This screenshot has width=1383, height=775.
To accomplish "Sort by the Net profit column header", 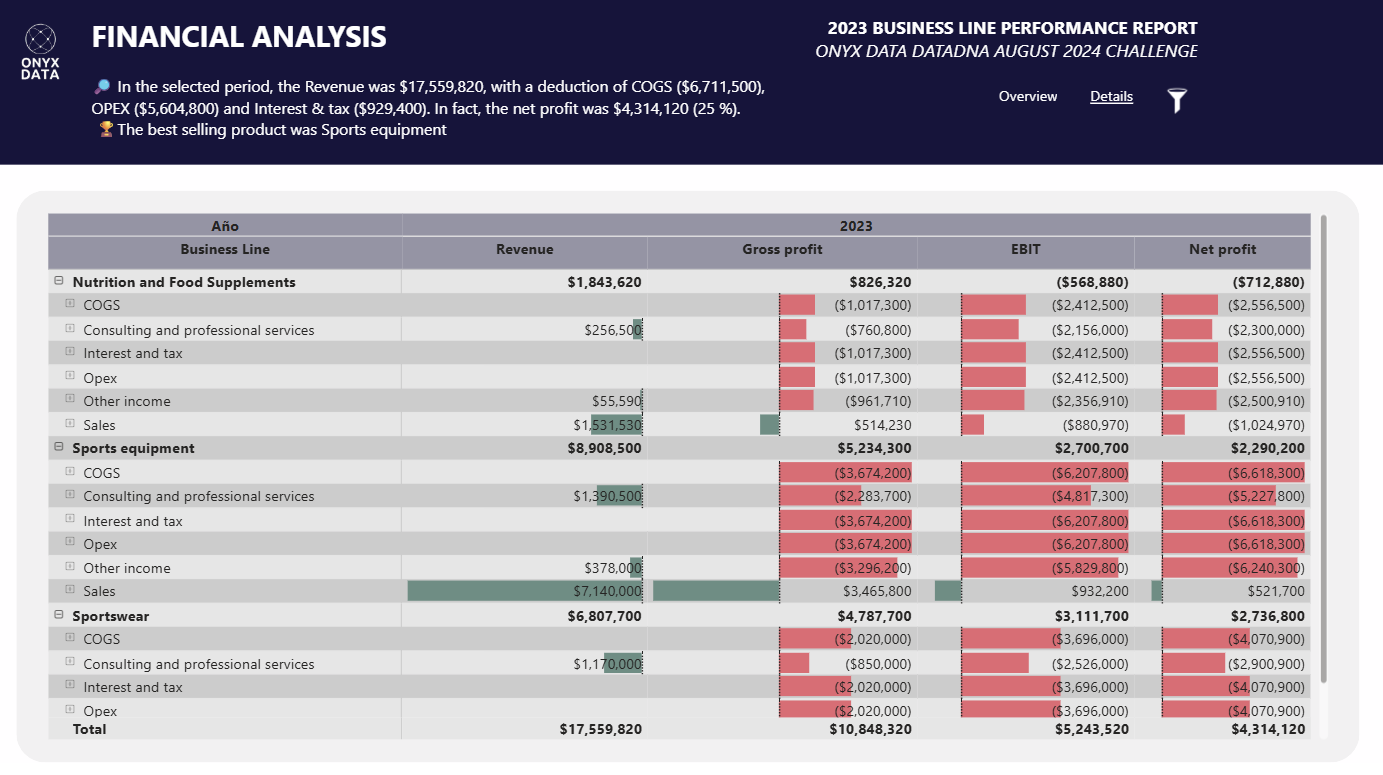I will 1222,250.
